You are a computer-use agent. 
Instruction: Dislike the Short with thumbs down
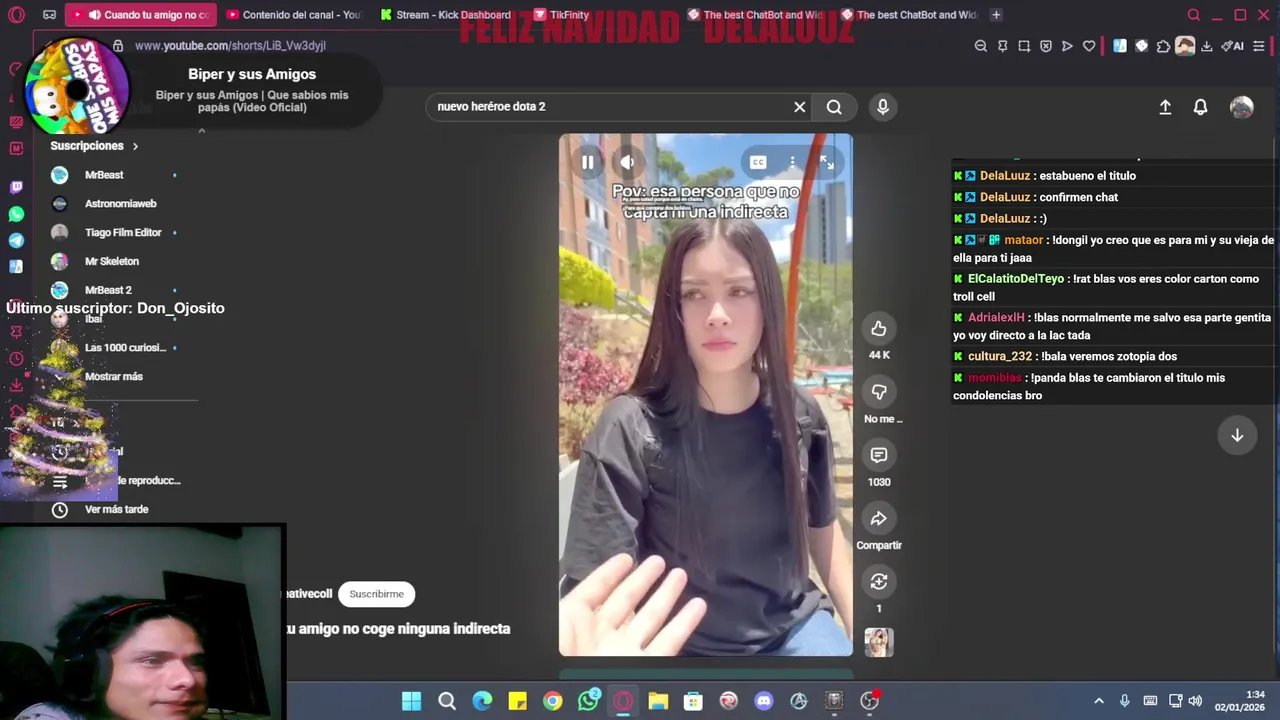pos(879,392)
